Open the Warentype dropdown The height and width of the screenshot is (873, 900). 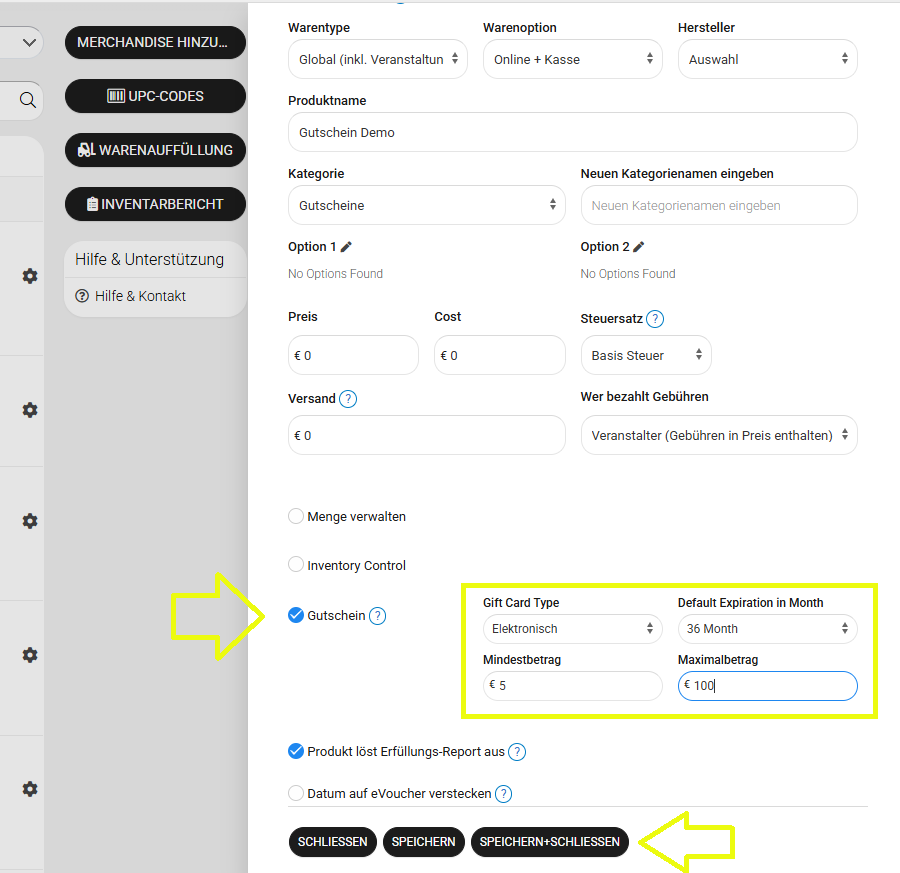tap(377, 60)
